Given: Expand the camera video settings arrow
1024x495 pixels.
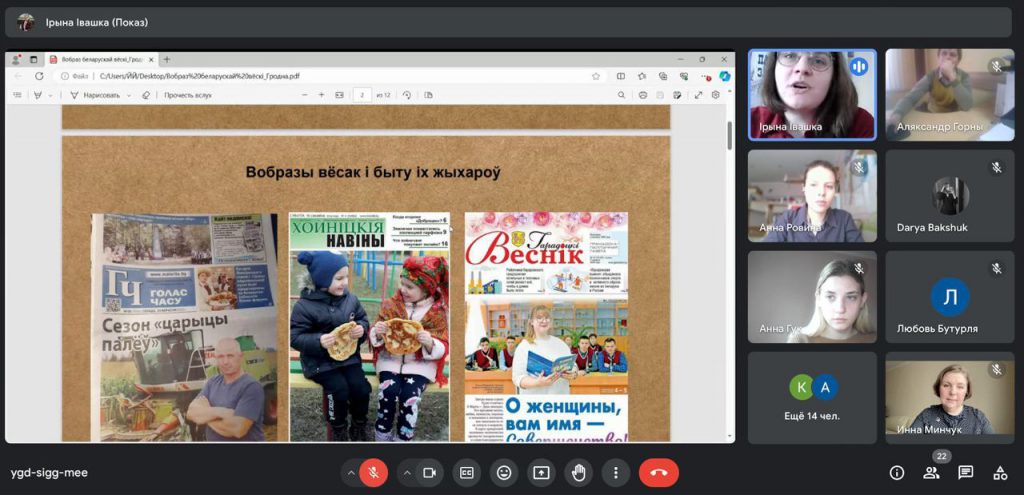Looking at the screenshot, I should point(406,472).
